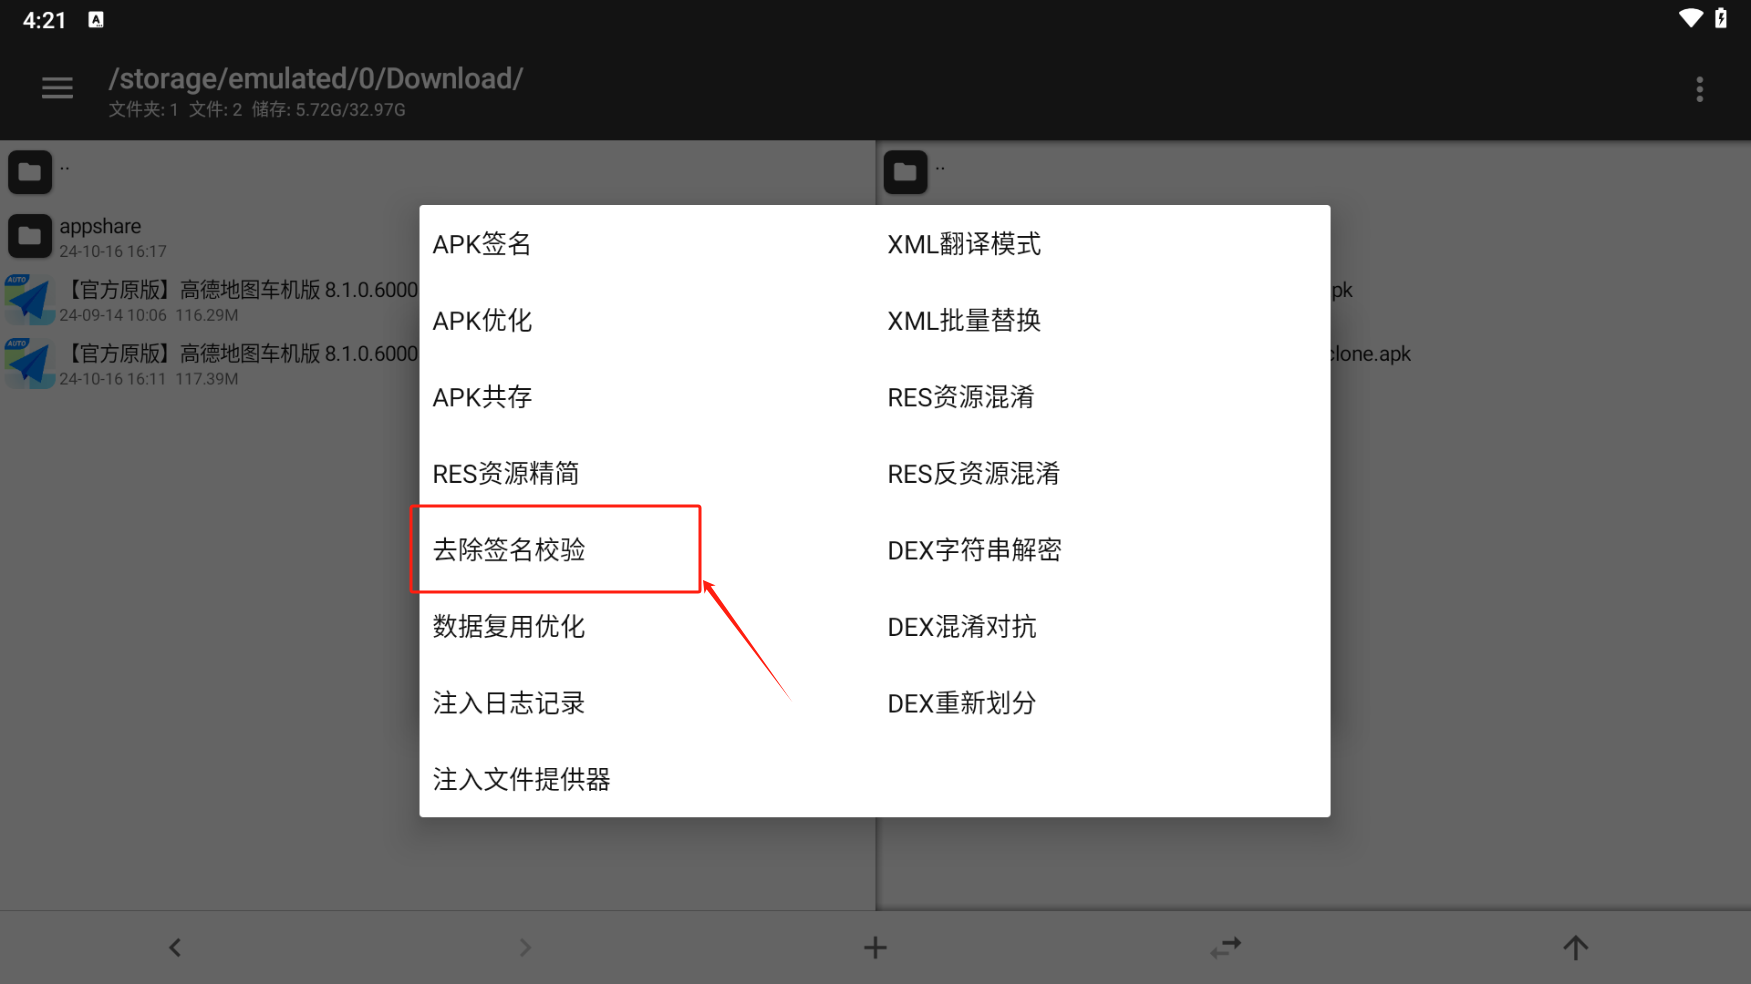Choose 去除签名校验 from the list

coord(509,550)
